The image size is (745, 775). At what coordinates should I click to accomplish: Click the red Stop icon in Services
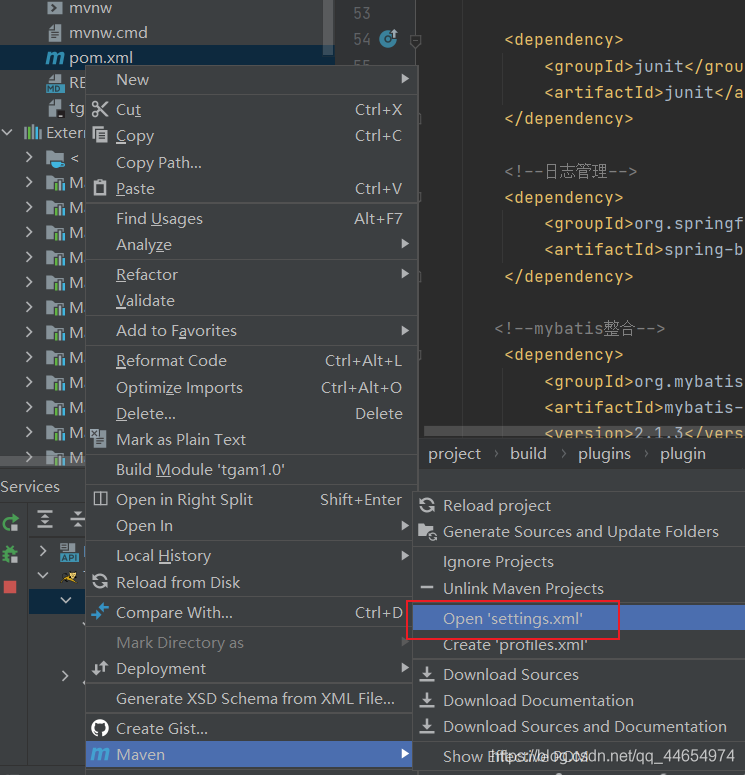coord(10,587)
